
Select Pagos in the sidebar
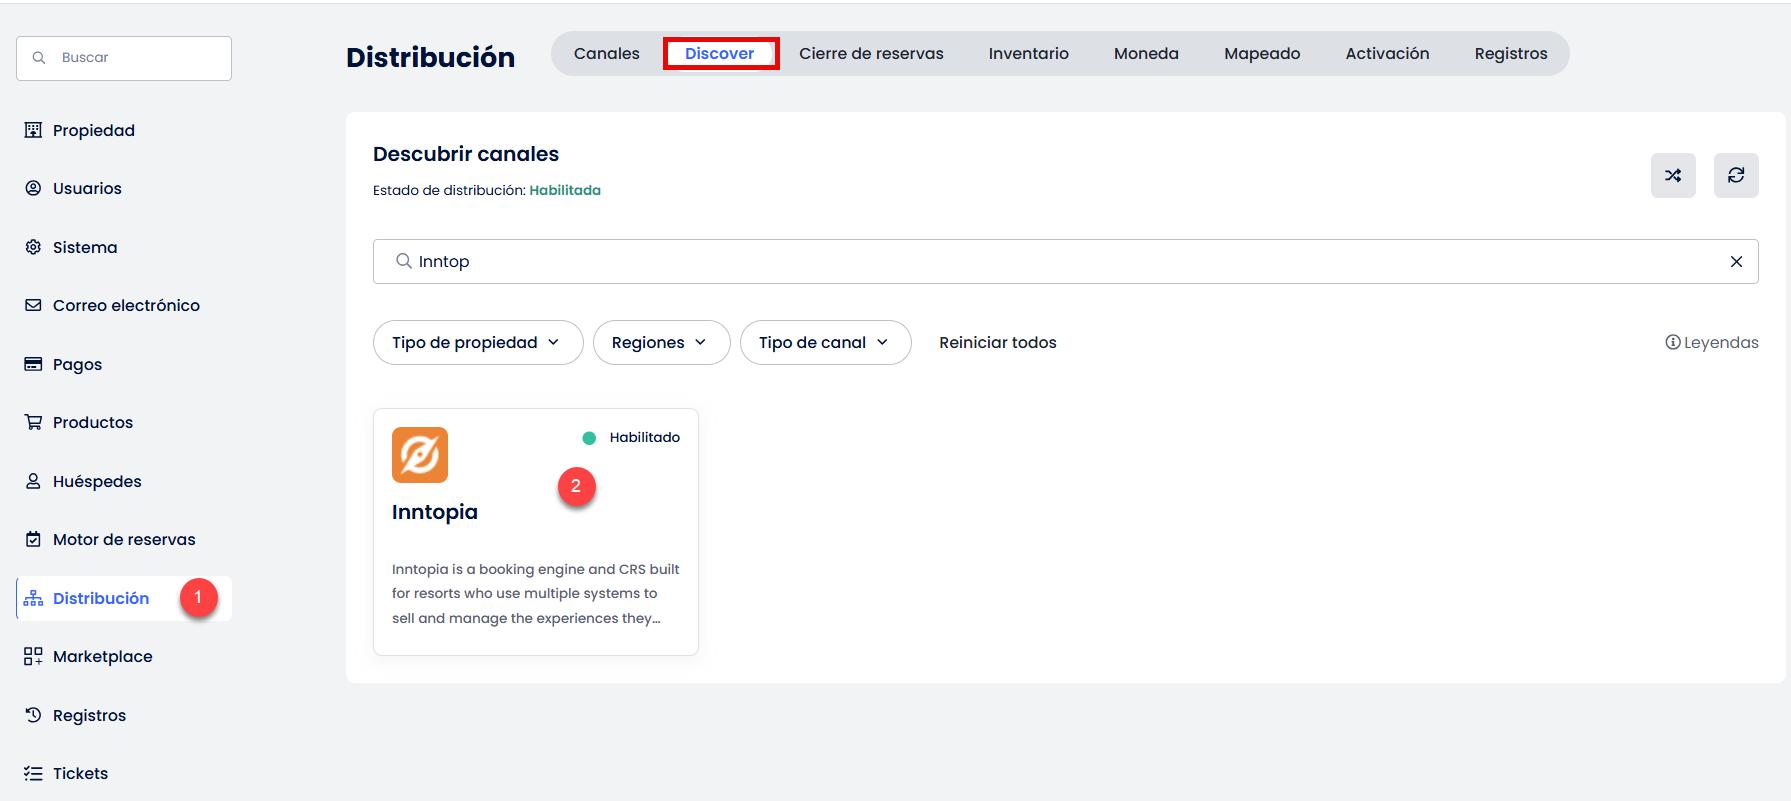point(77,365)
